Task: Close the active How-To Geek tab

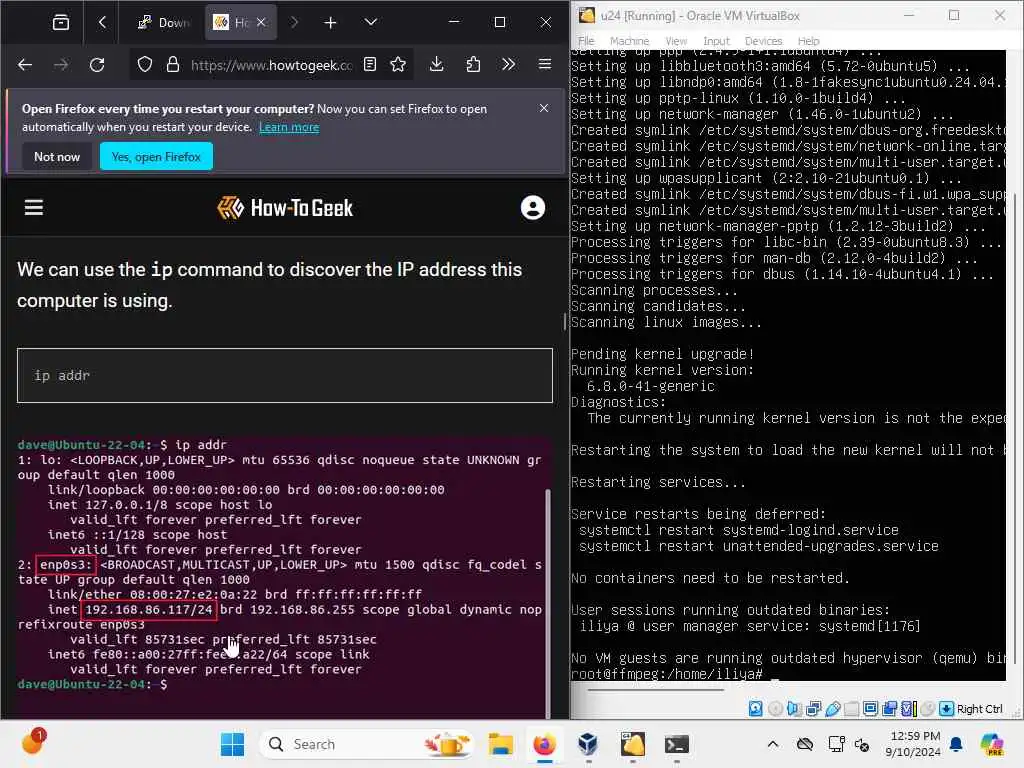Action: 261,22
